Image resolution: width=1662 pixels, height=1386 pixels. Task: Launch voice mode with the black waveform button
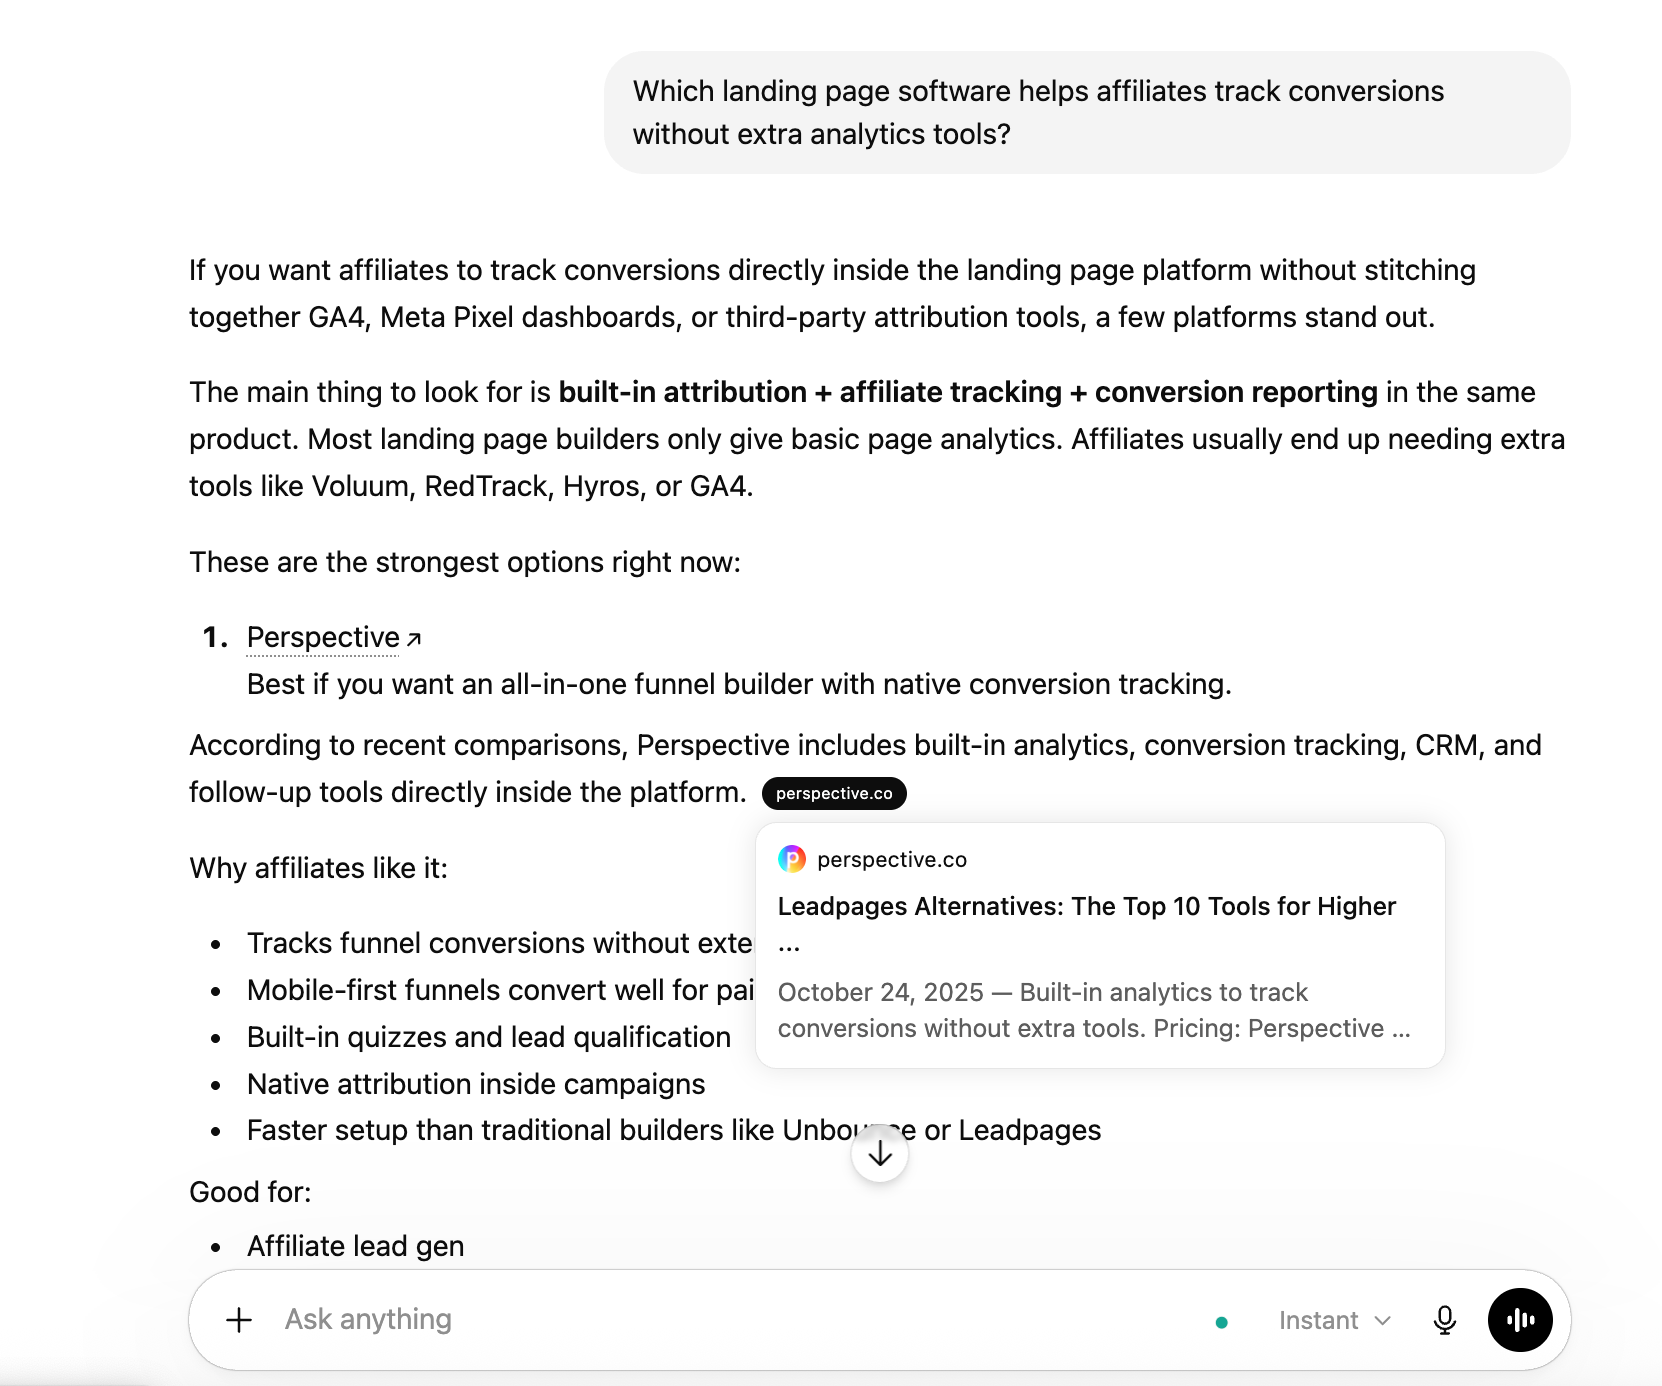coord(1520,1320)
